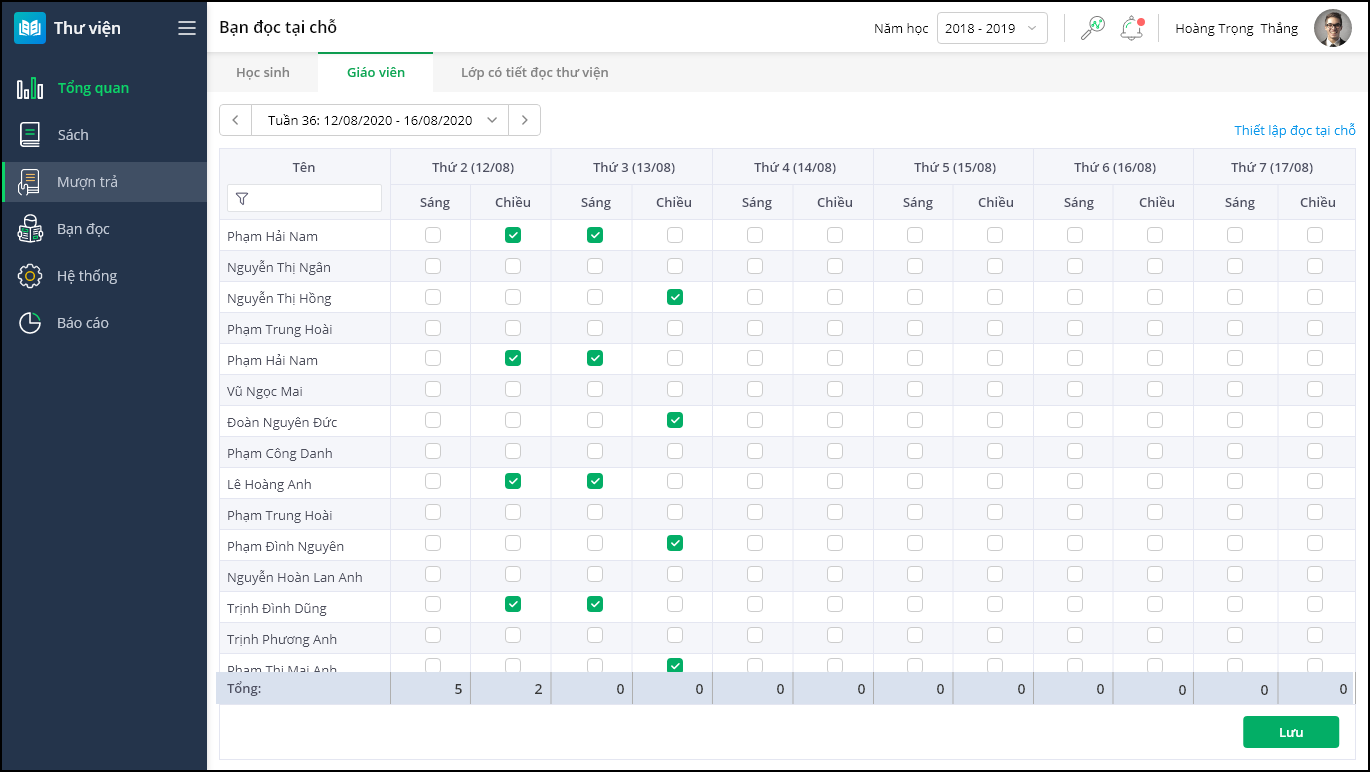This screenshot has height=772, width=1370.
Task: Click the Sách book icon in sidebar
Action: point(30,135)
